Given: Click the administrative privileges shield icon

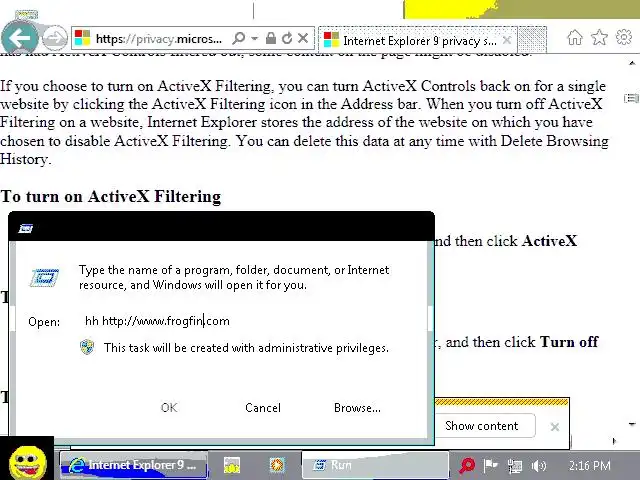Looking at the screenshot, I should (x=87, y=347).
